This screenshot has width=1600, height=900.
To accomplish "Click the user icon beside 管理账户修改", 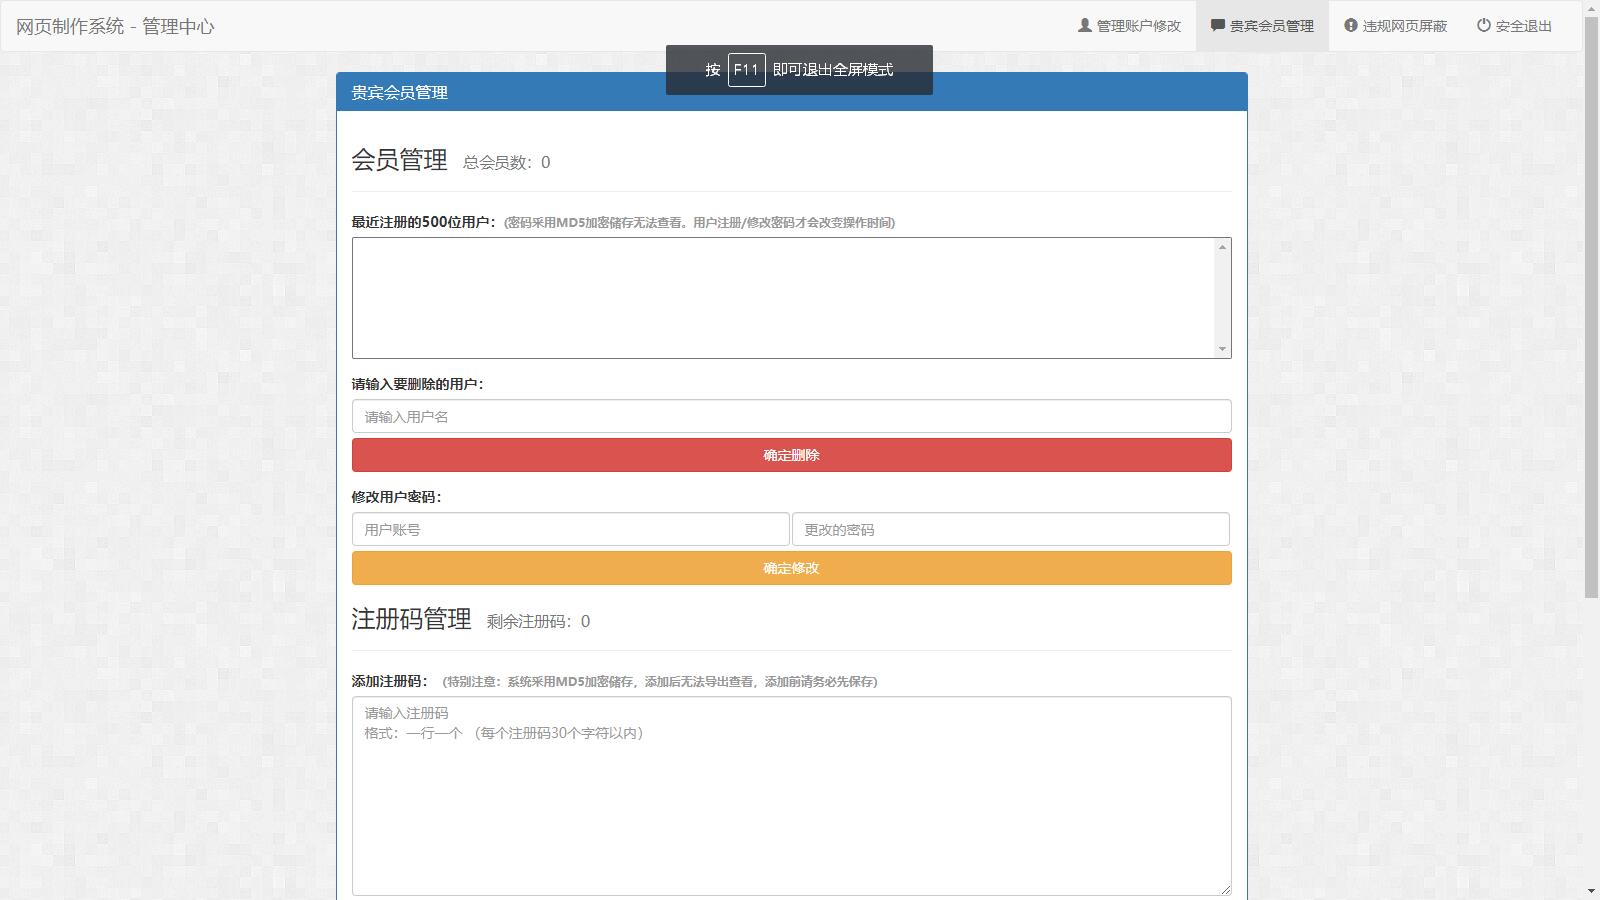I will (1084, 26).
